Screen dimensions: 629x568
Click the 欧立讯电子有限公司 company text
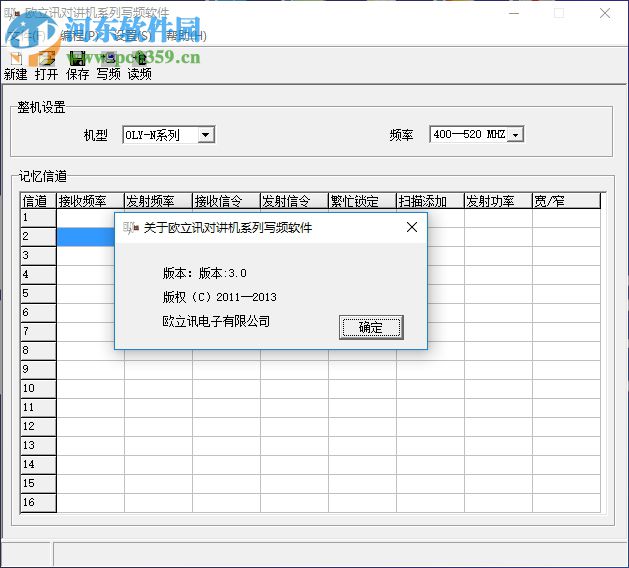click(x=216, y=321)
